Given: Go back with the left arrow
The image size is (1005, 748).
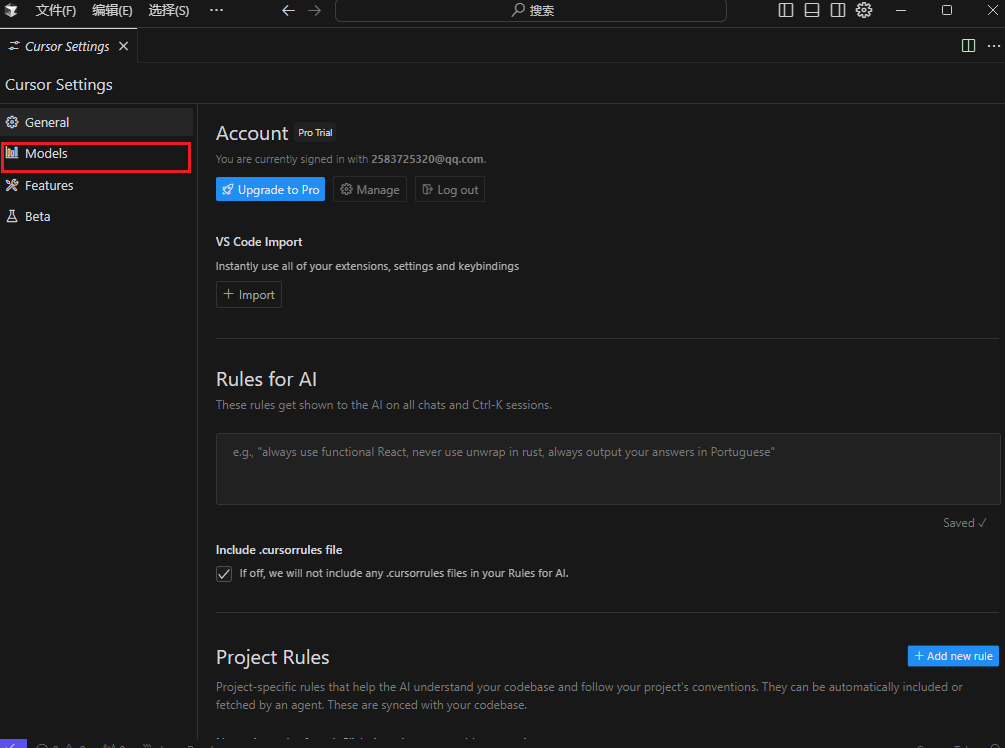Looking at the screenshot, I should (288, 10).
